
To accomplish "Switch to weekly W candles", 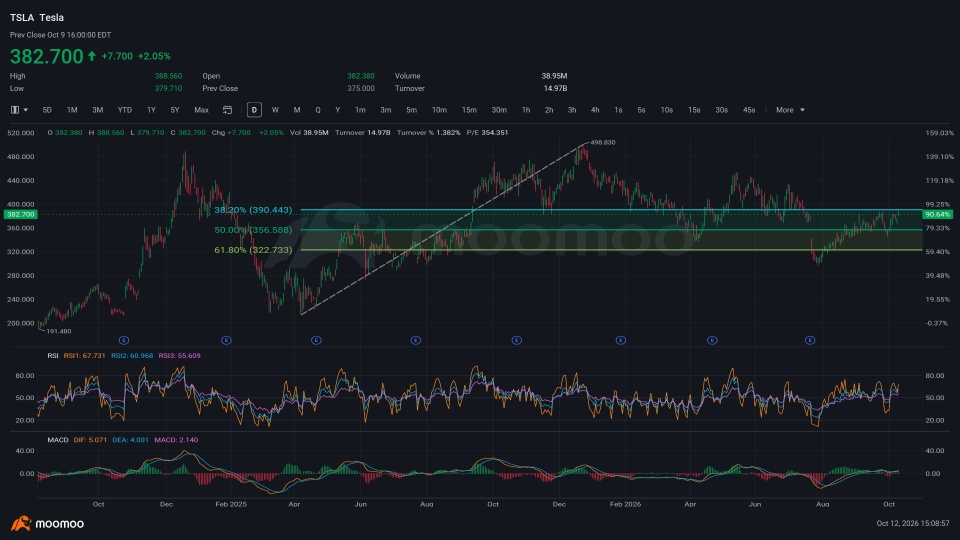I will pyautogui.click(x=275, y=110).
